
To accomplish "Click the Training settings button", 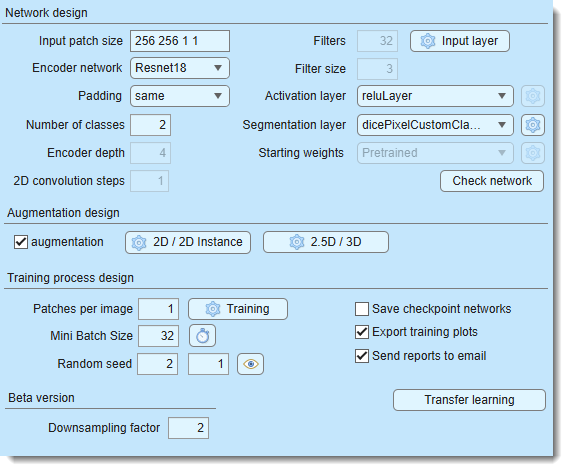I will (x=238, y=309).
